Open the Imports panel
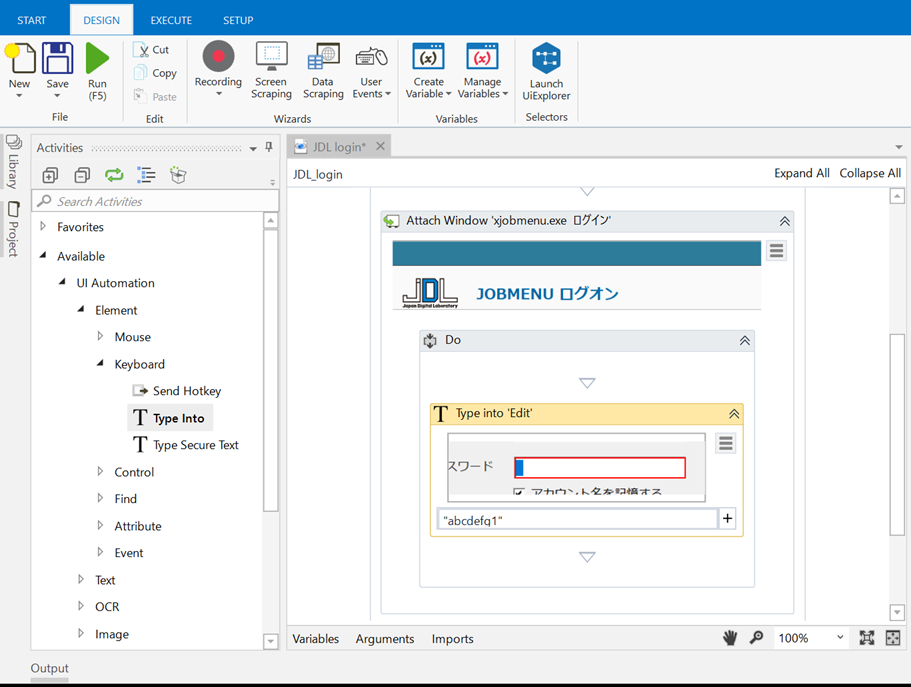 [x=452, y=639]
